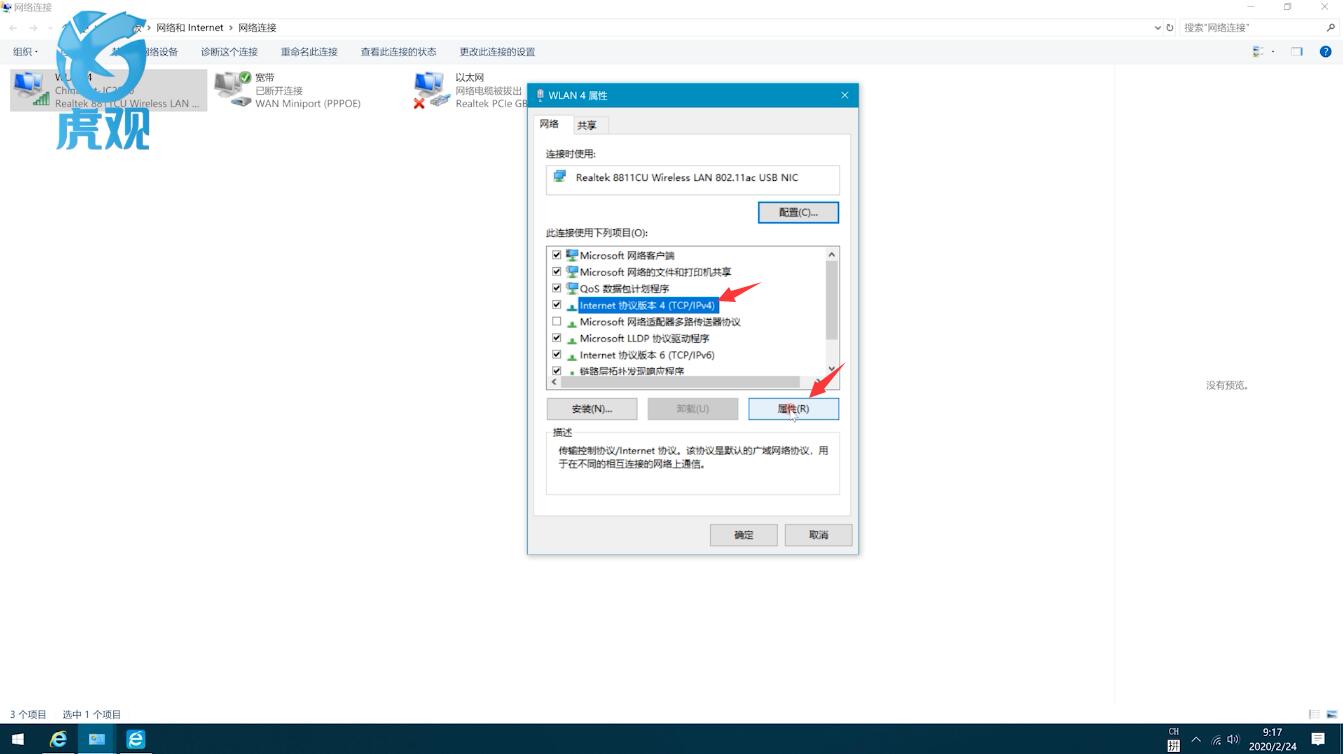The height and width of the screenshot is (754, 1343).
Task: Uncheck Microsoft 网络客户端 checkbox
Action: (557, 255)
